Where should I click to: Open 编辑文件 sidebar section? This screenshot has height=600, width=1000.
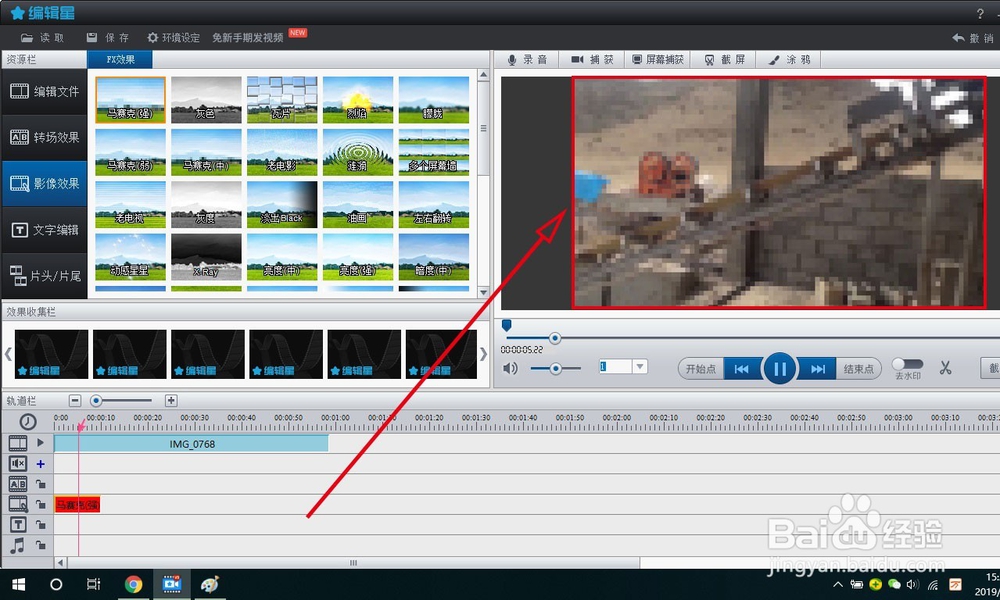(x=44, y=92)
